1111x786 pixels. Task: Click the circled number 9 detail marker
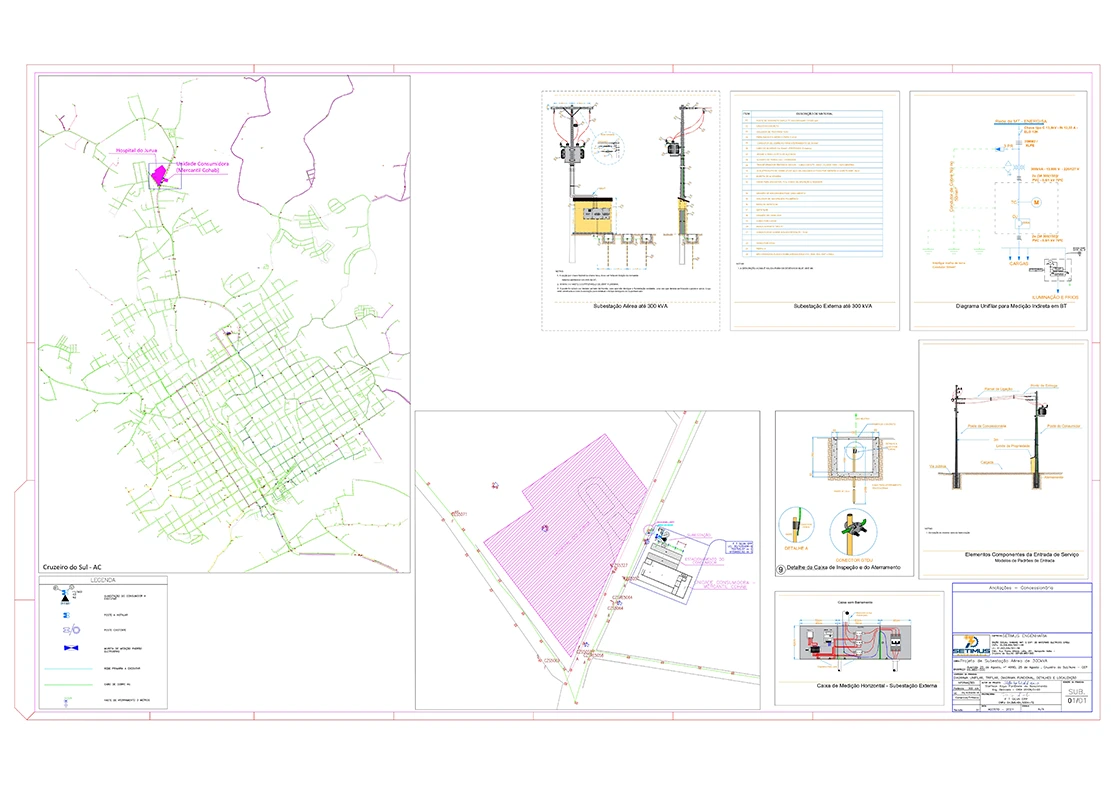click(x=781, y=568)
